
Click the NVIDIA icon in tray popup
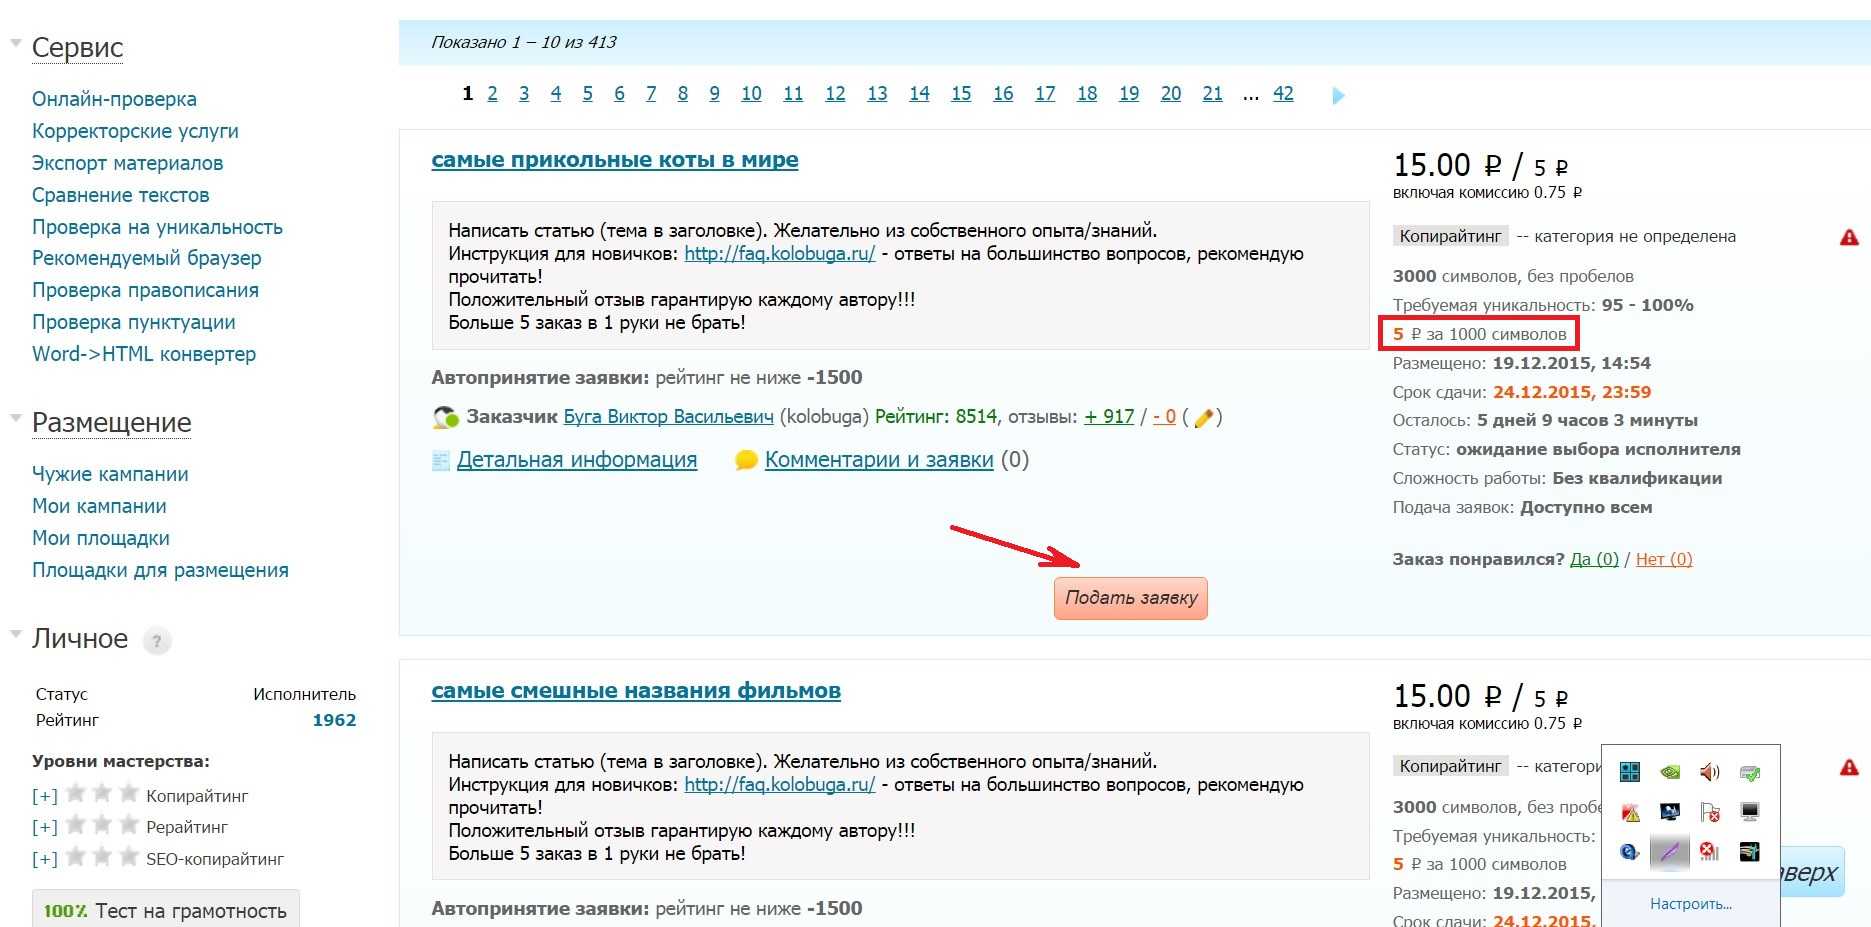1670,772
